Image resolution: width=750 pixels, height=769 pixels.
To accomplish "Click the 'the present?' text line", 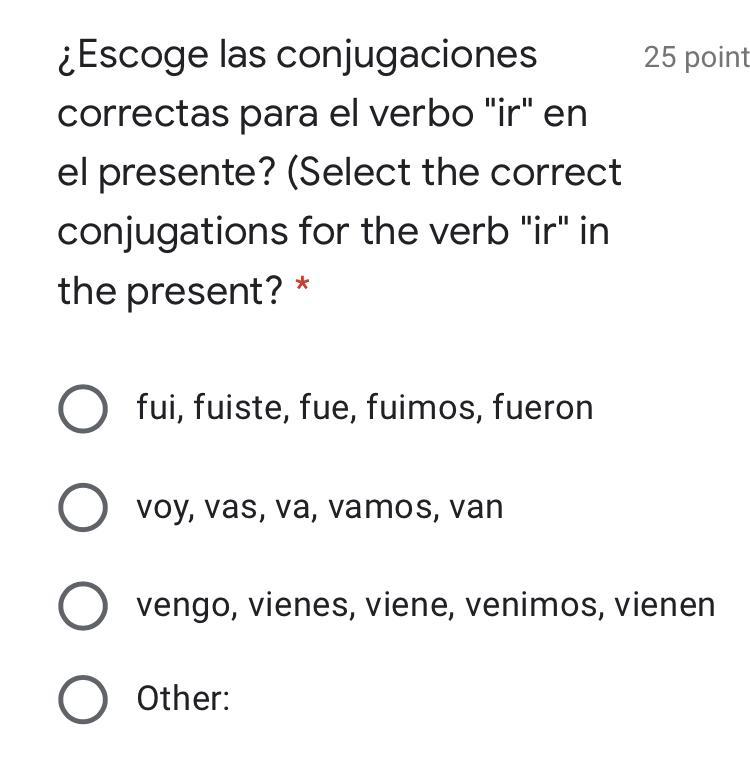I will (x=170, y=291).
